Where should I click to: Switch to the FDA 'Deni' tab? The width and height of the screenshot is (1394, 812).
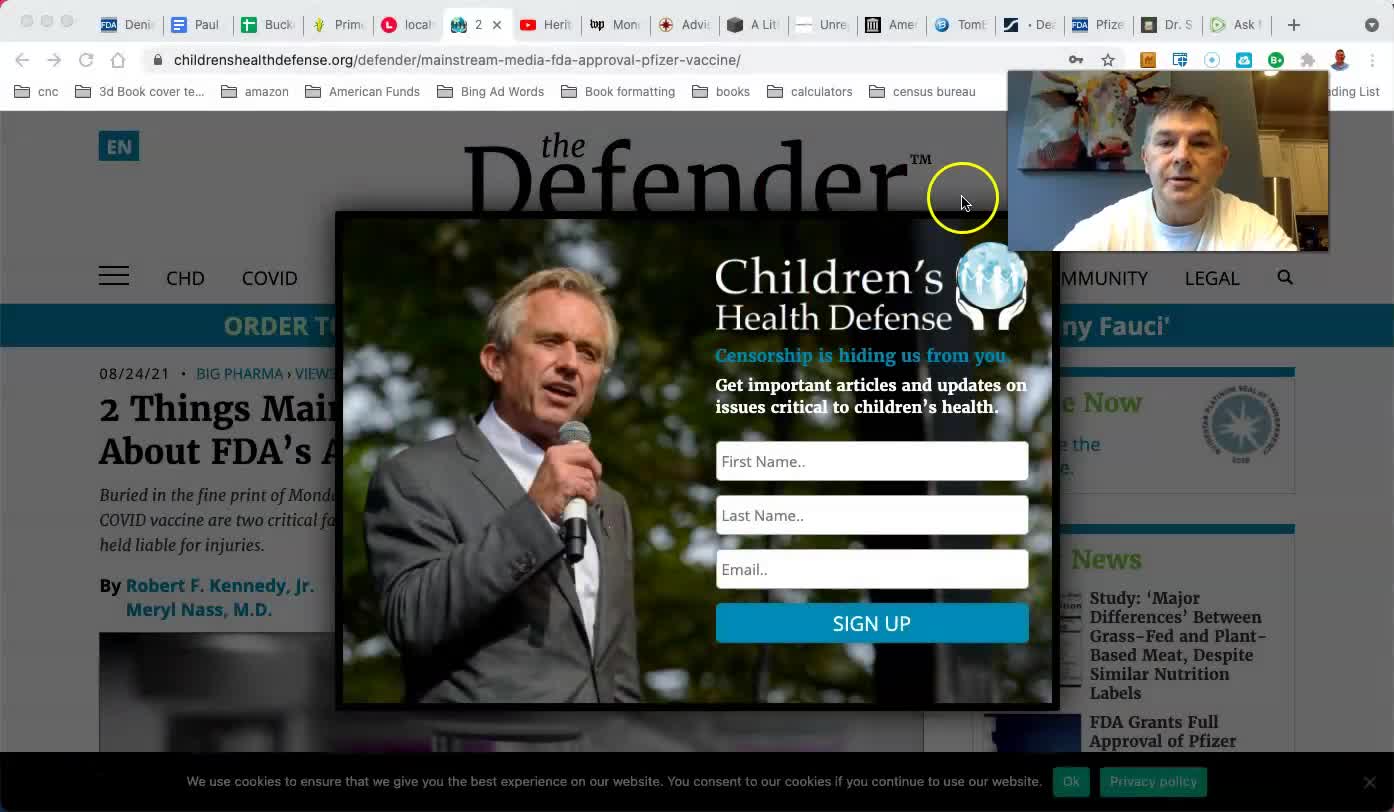coord(128,25)
